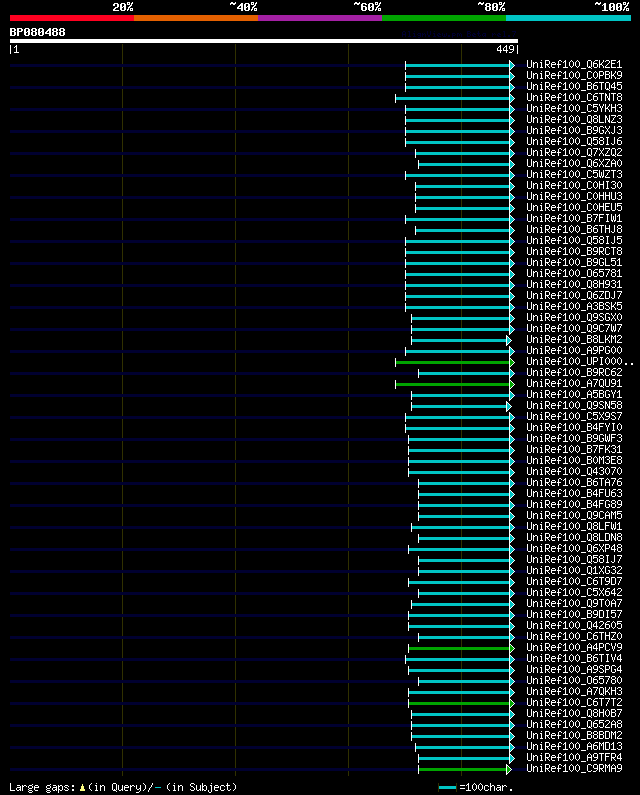Select hit label UniRef100_Q58IJ6

[x=574, y=141]
